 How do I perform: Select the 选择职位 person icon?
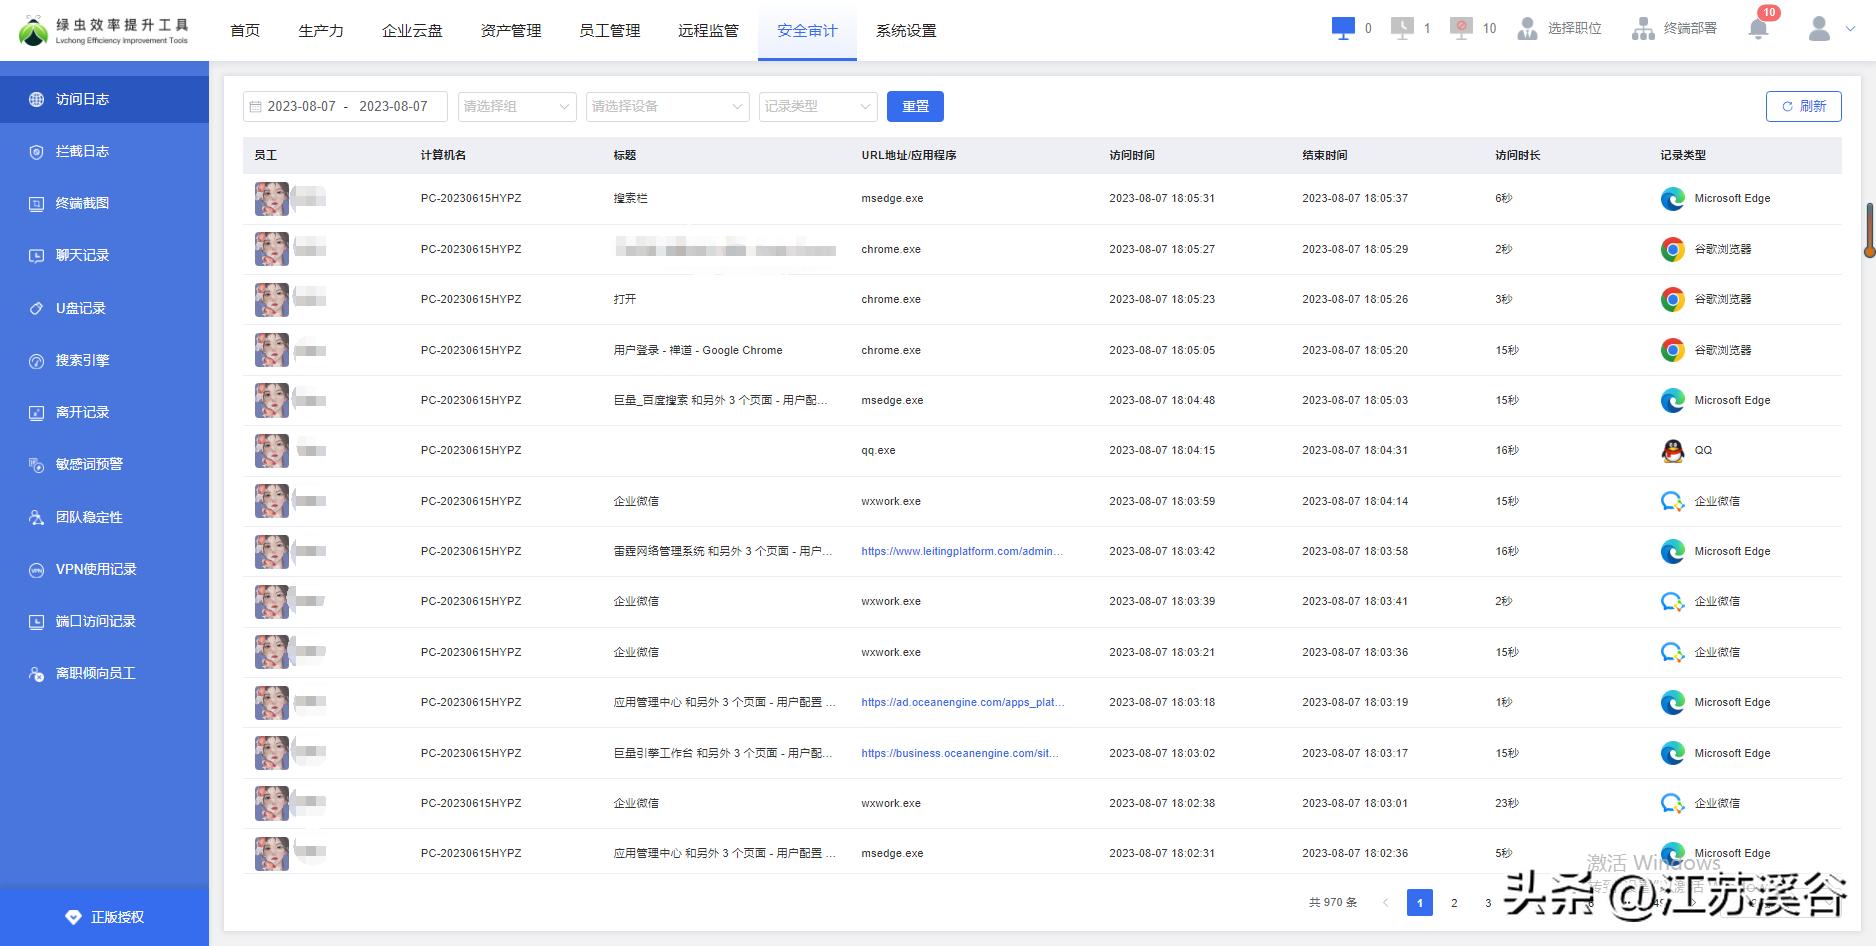1527,29
